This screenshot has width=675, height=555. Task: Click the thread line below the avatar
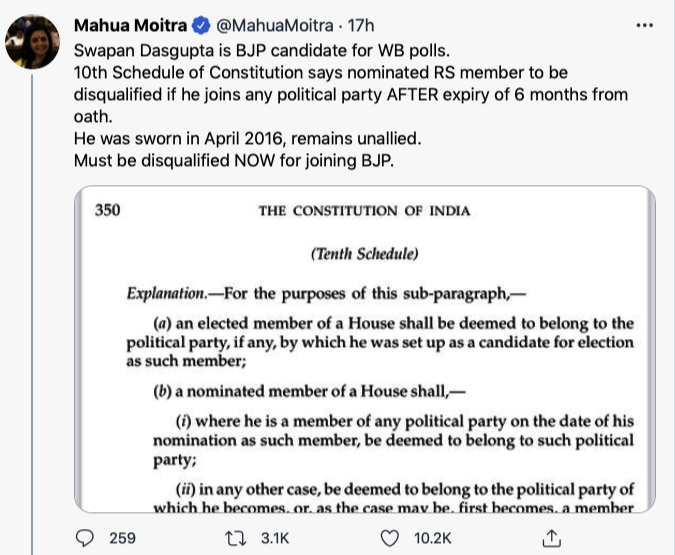(x=32, y=300)
